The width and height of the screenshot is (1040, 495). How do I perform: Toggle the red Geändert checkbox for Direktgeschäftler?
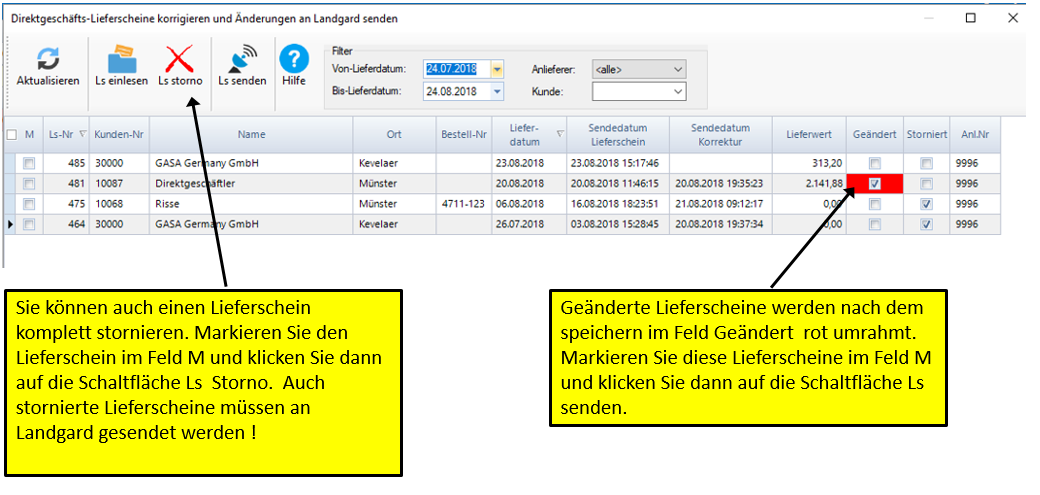pyautogui.click(x=875, y=184)
